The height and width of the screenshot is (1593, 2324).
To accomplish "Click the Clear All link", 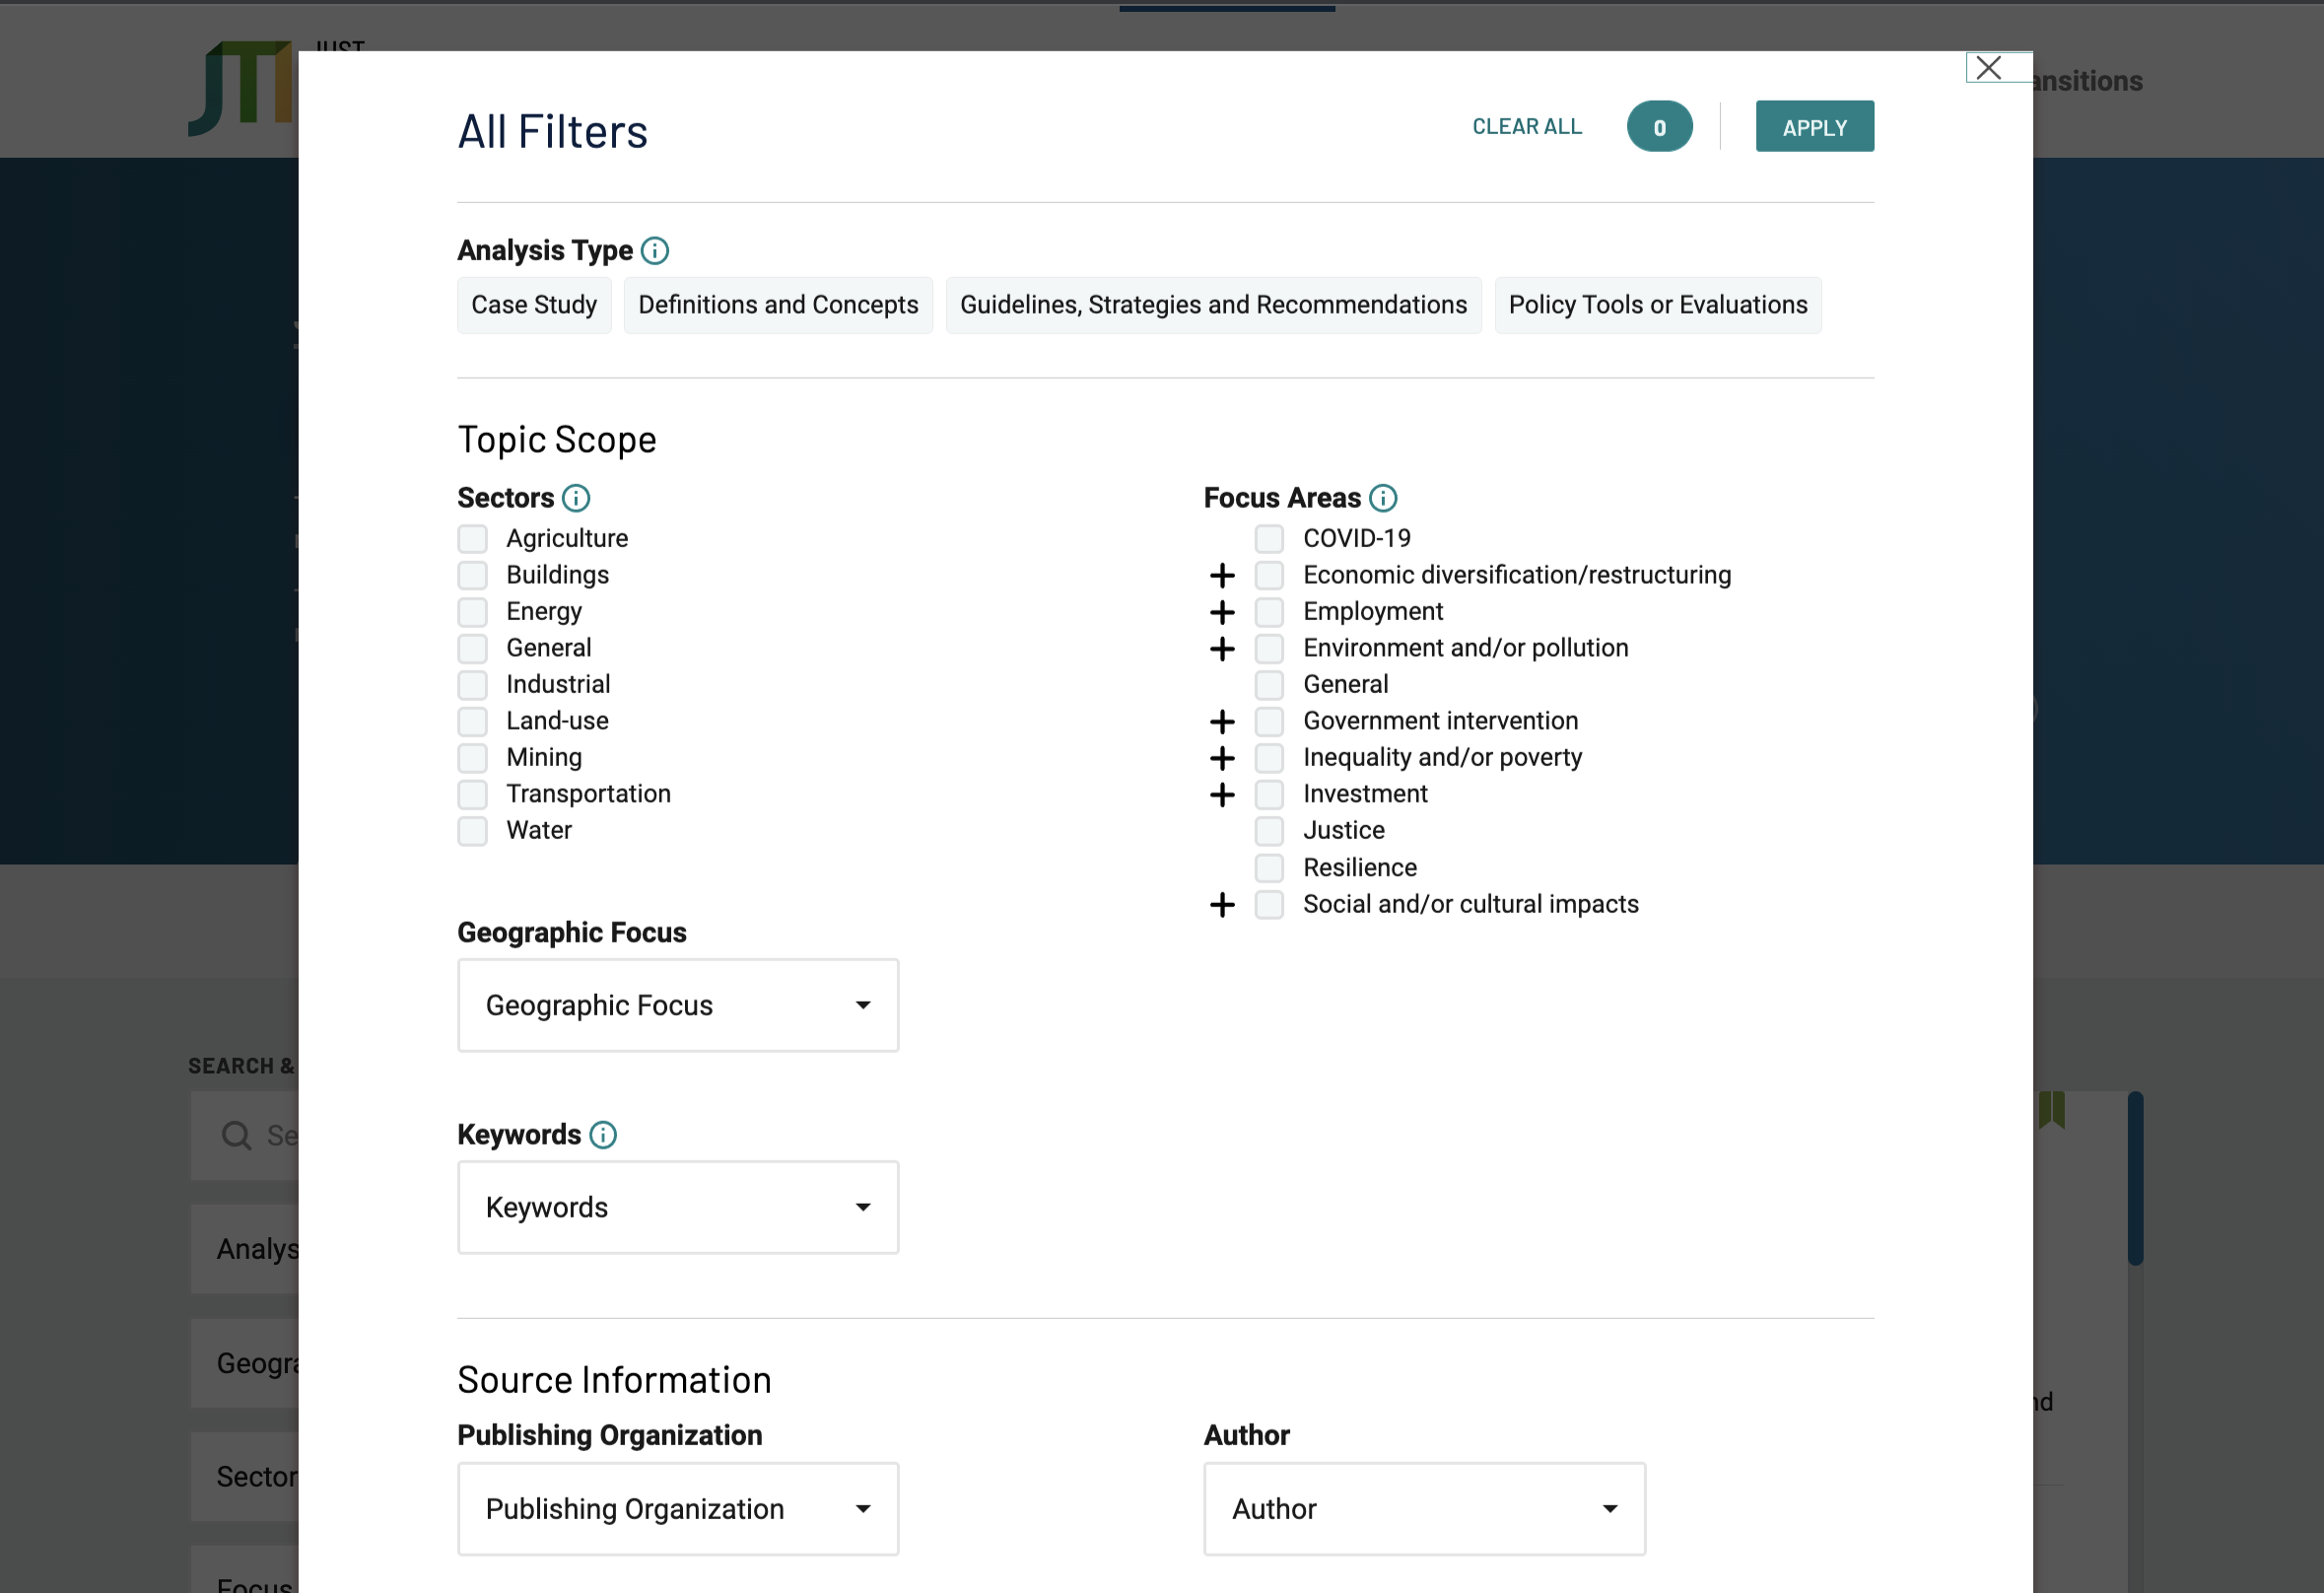I will pos(1526,127).
